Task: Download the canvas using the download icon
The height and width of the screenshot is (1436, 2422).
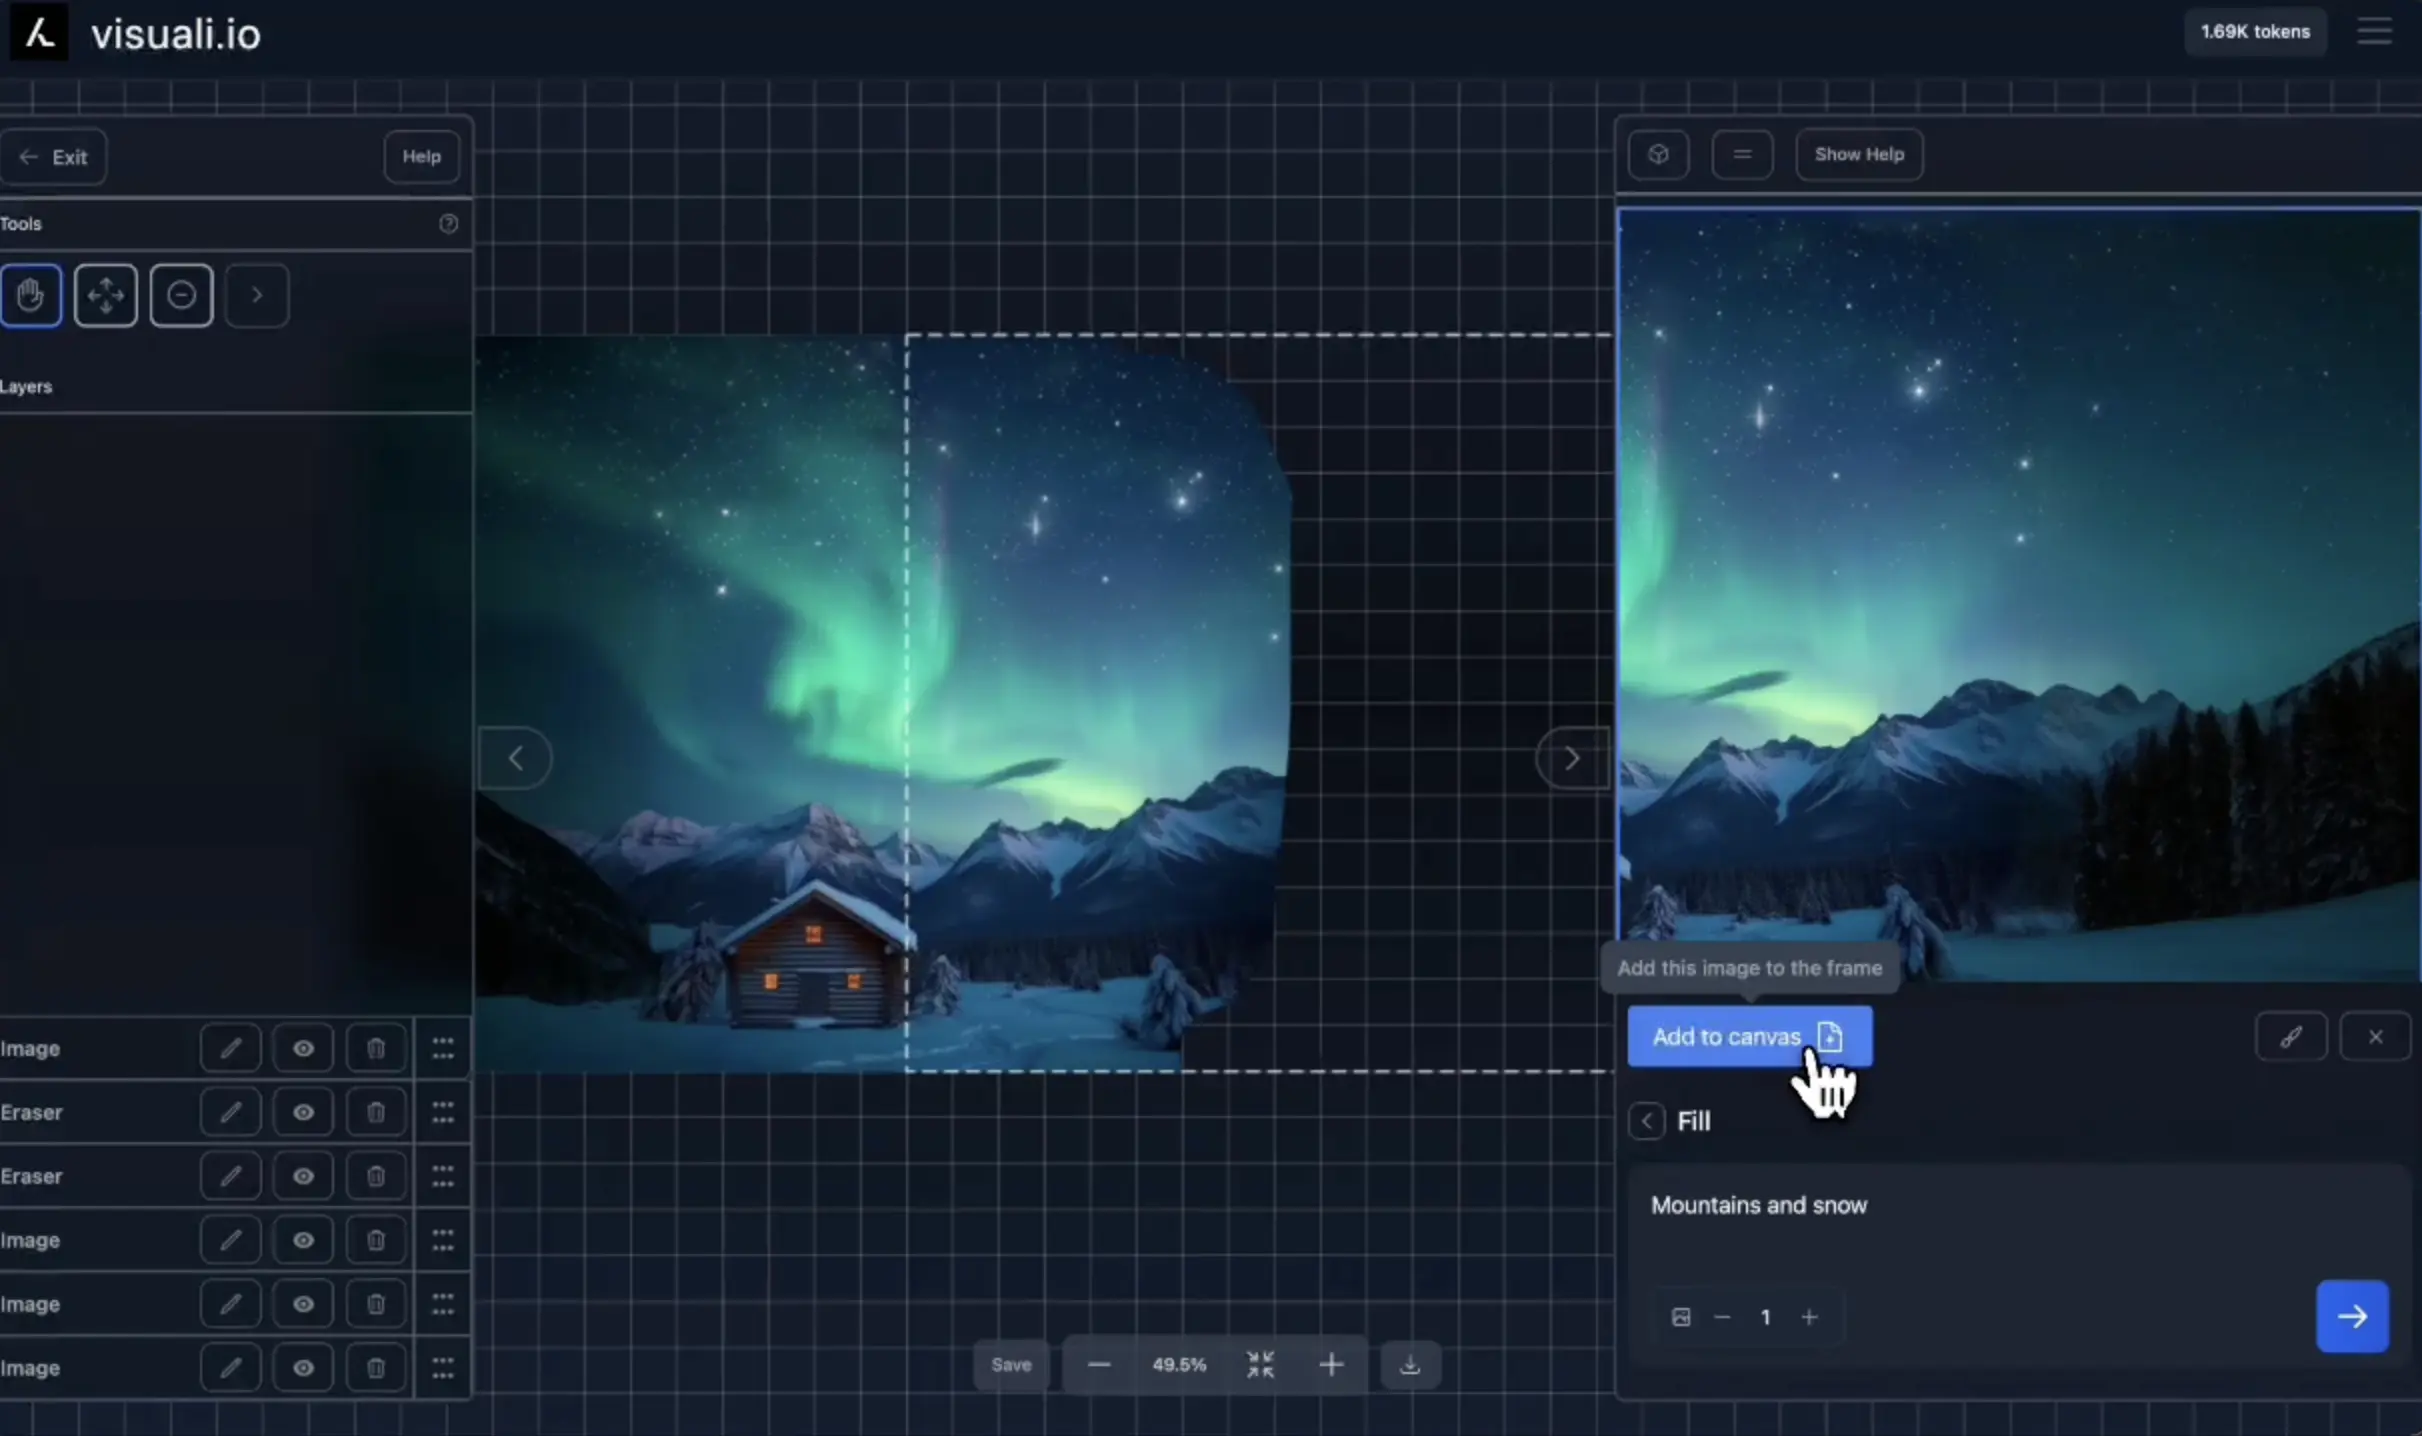Action: [x=1410, y=1365]
